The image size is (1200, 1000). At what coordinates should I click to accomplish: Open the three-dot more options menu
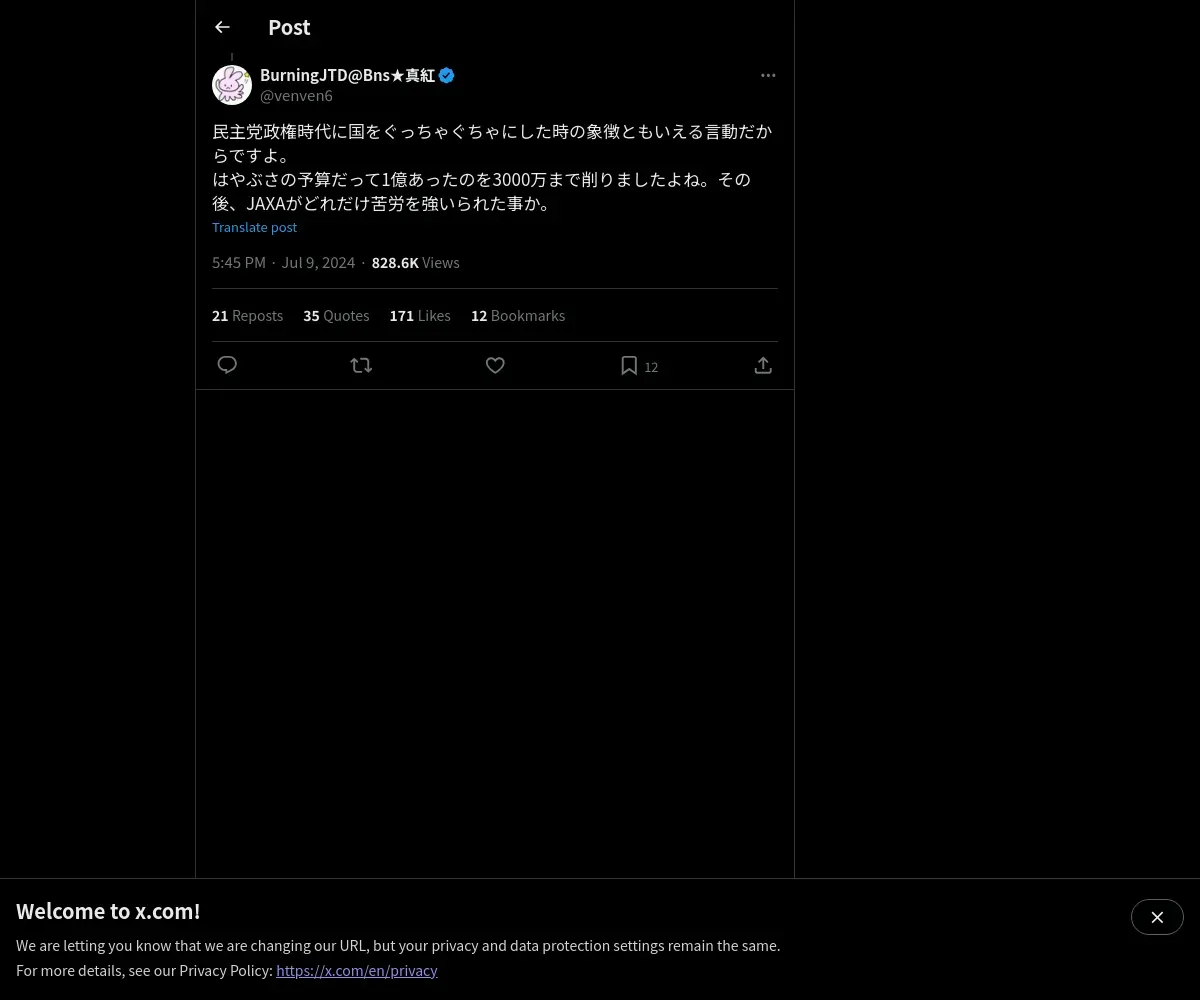click(x=768, y=75)
